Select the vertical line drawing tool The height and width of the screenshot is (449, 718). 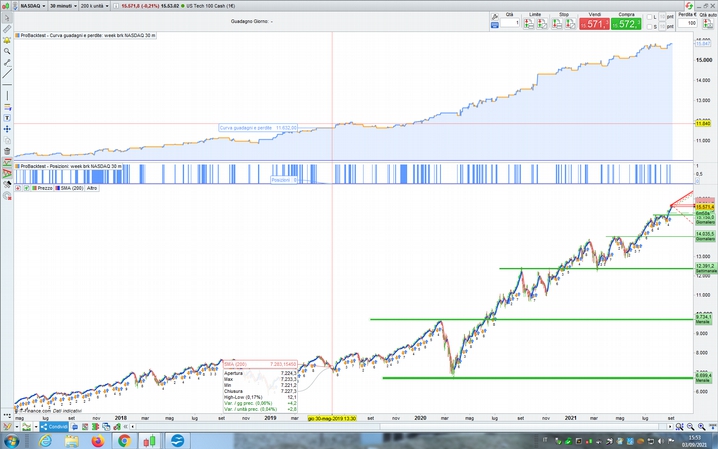[7, 96]
